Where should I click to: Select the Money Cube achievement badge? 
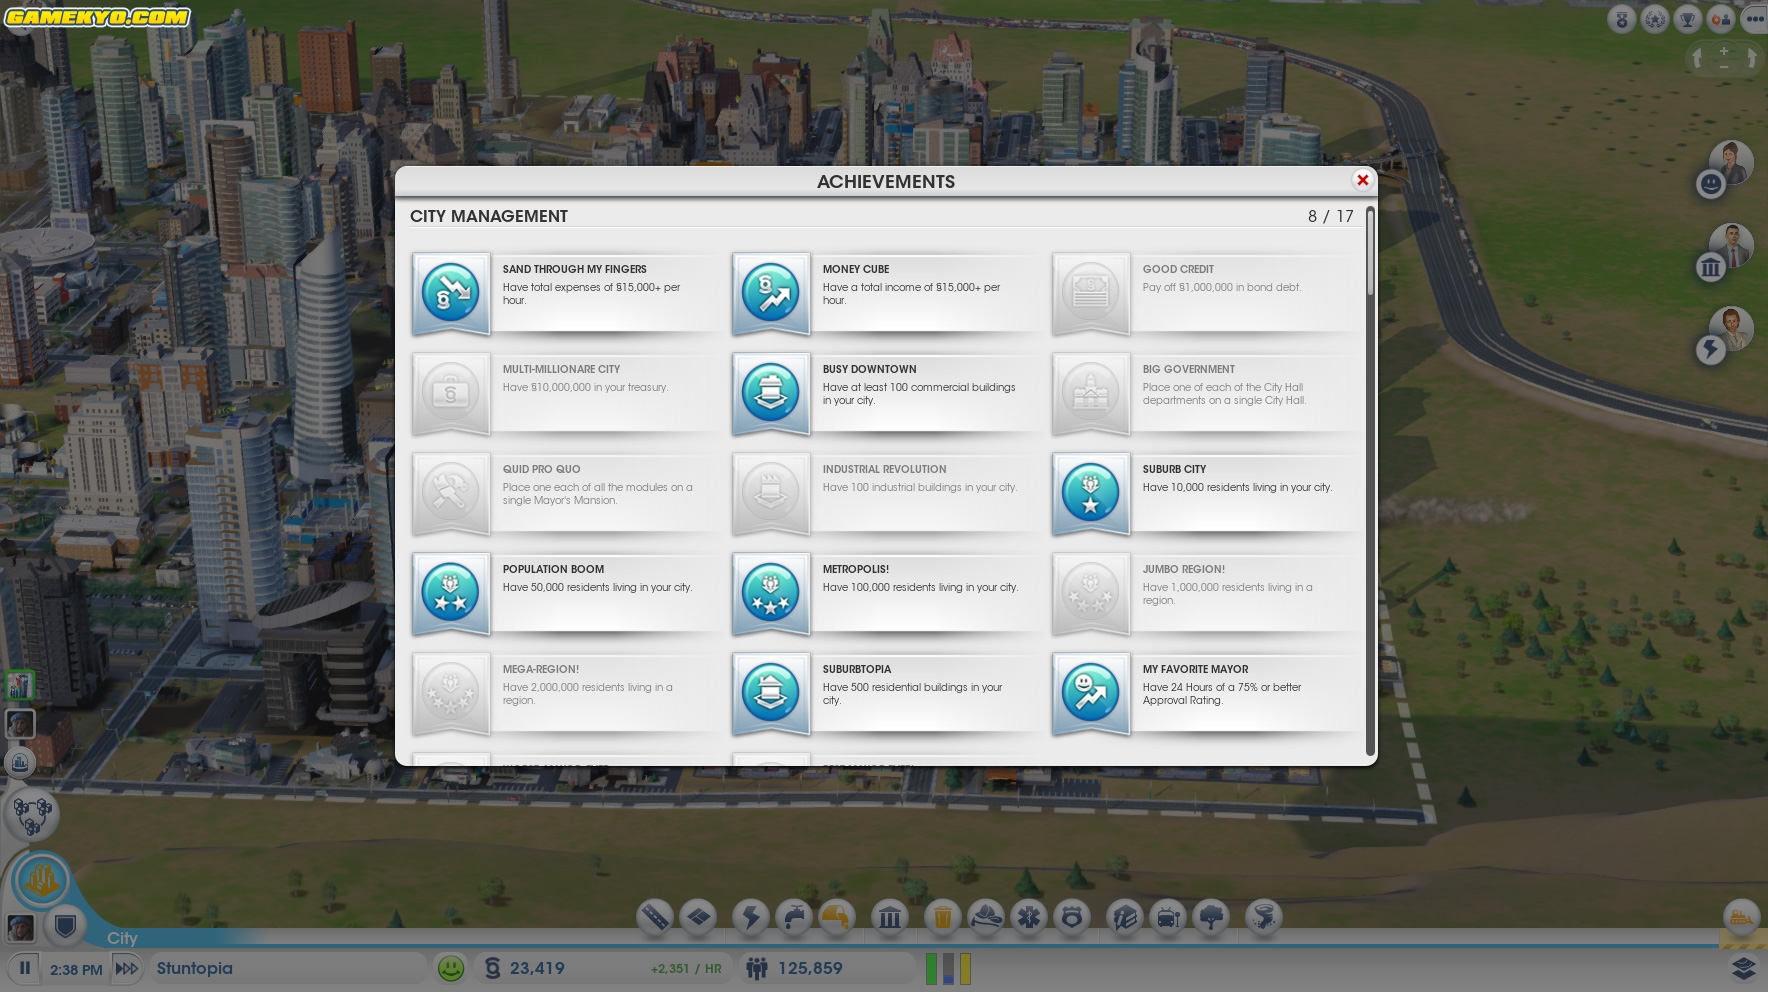770,293
